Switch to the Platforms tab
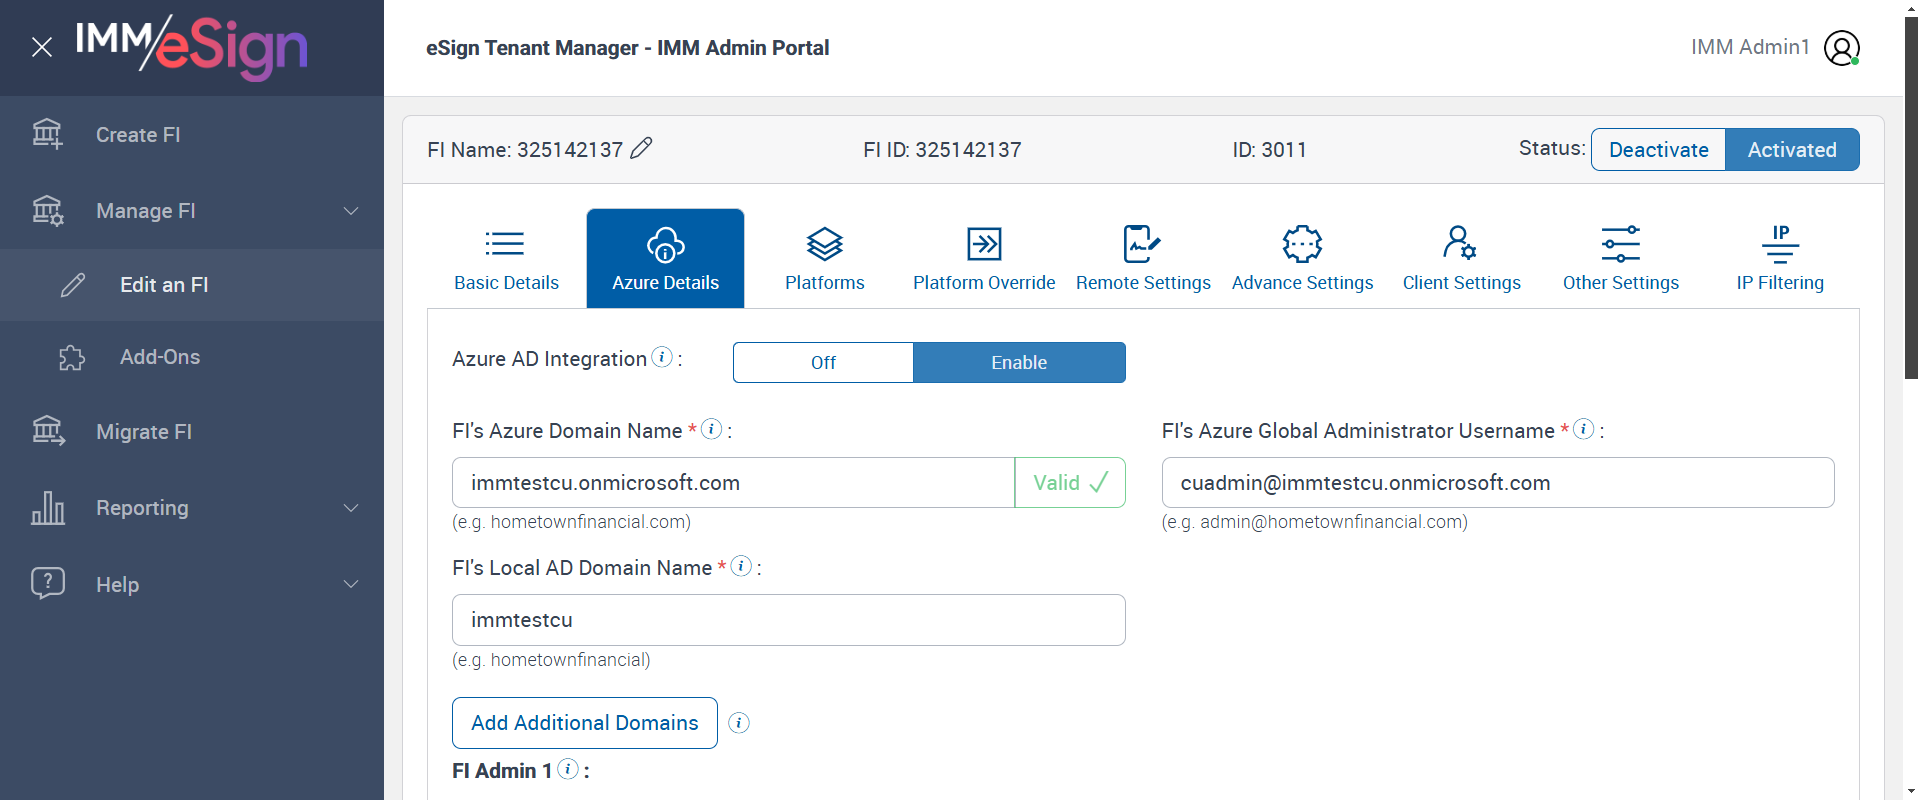 (x=825, y=259)
